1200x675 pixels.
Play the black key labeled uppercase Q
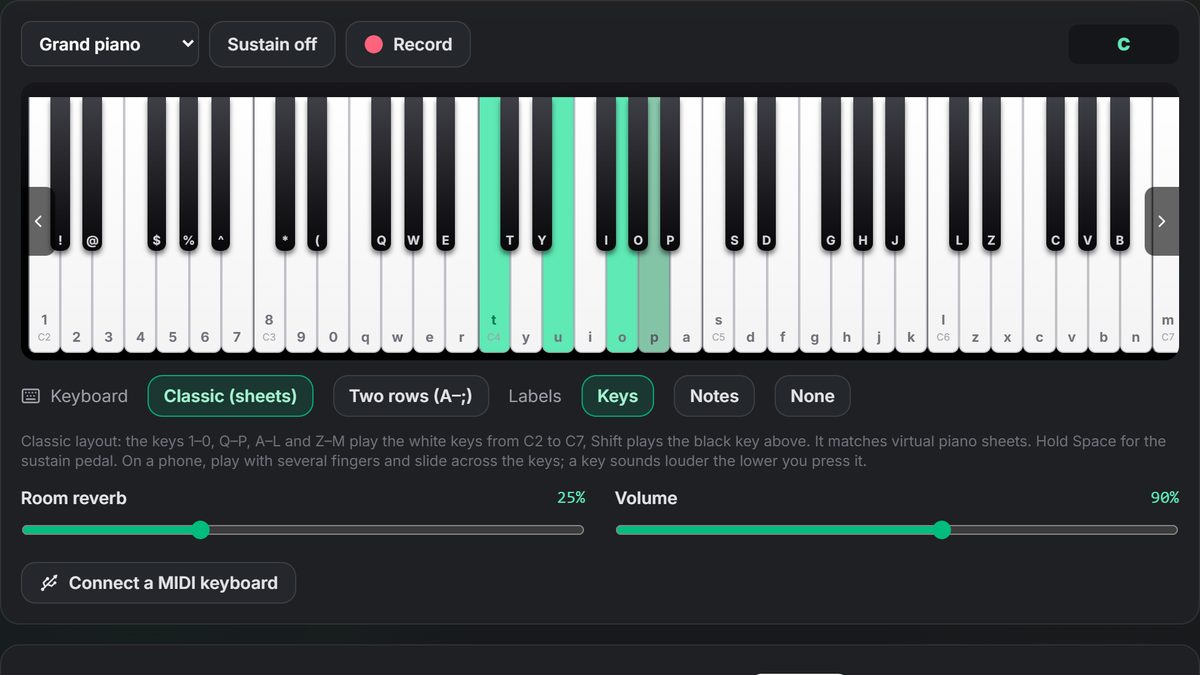[381, 175]
